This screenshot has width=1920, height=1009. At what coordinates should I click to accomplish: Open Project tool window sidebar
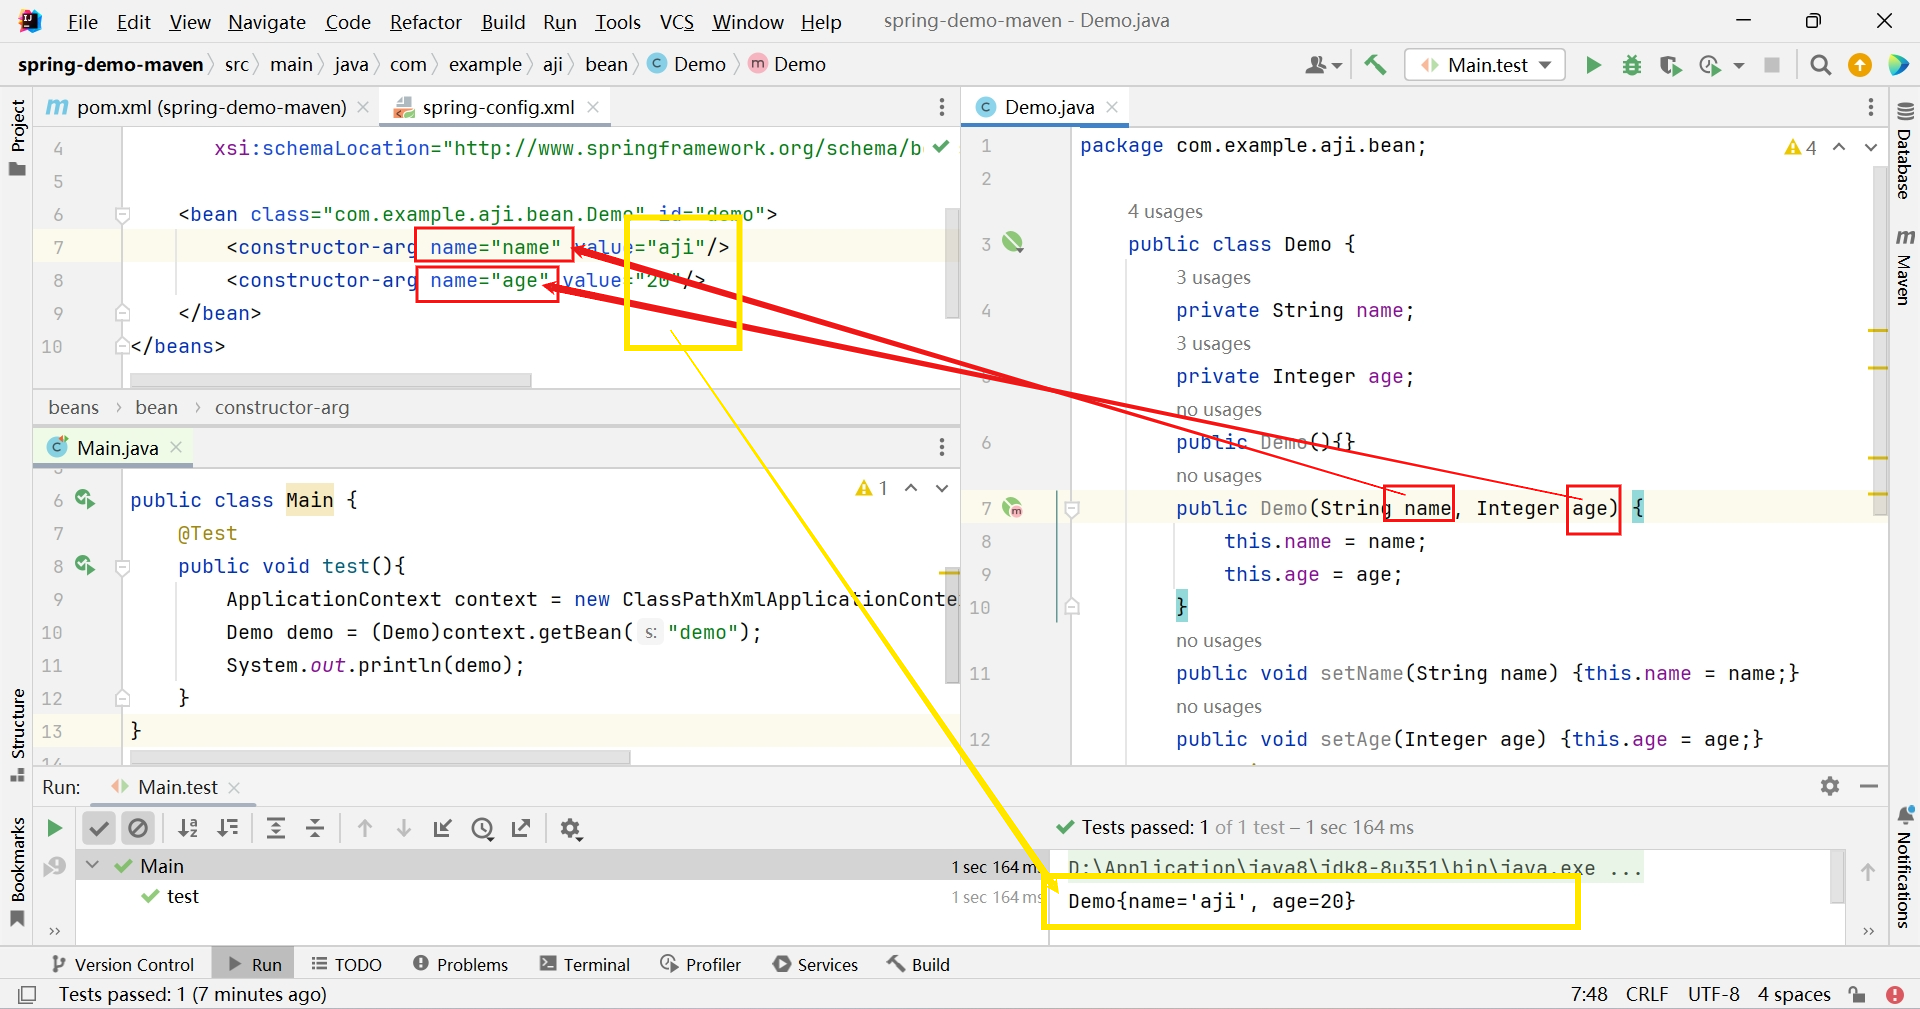coord(17,137)
